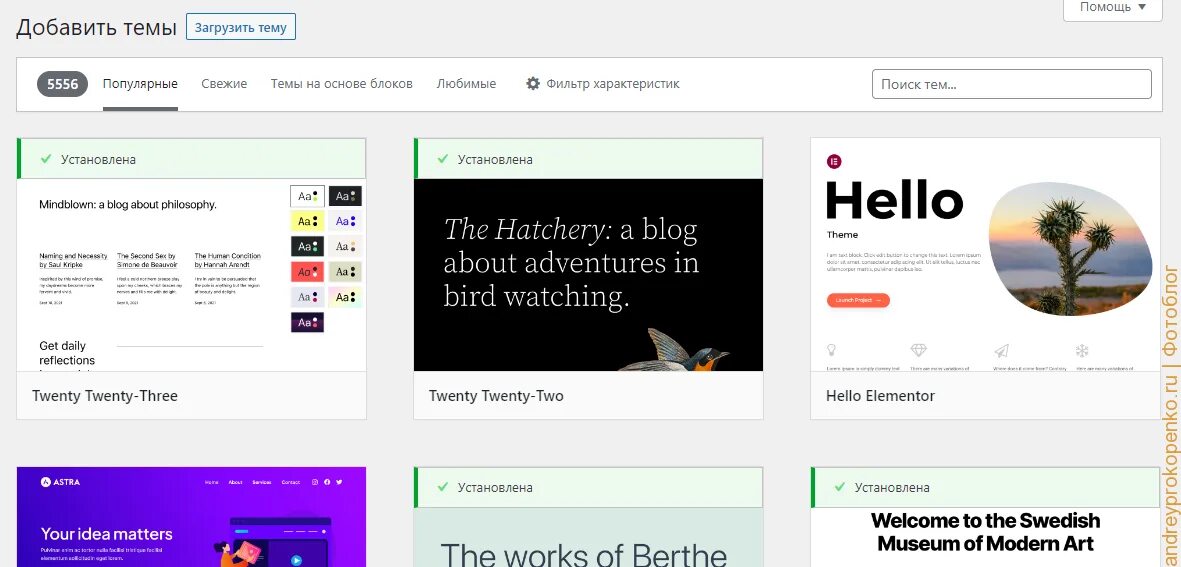Image resolution: width=1181 pixels, height=567 pixels.
Task: Switch to the Свежие tab
Action: point(224,84)
